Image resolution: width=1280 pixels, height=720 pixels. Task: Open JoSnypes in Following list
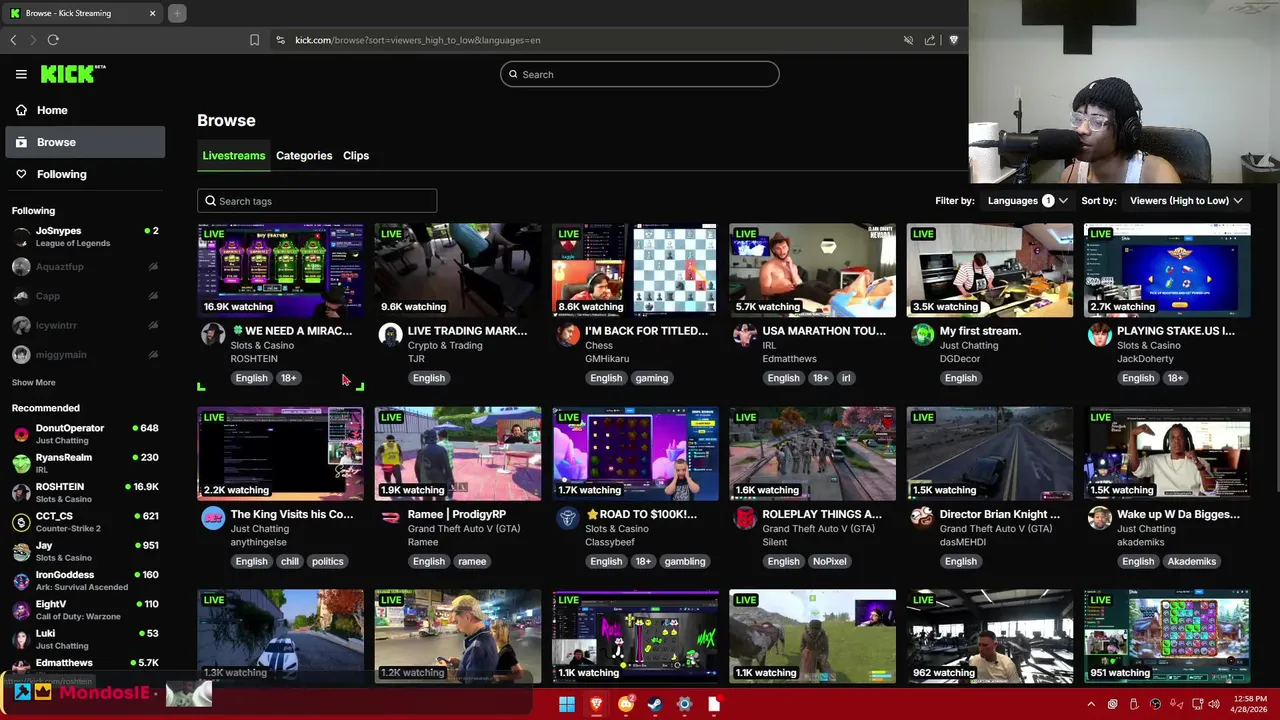(85, 237)
